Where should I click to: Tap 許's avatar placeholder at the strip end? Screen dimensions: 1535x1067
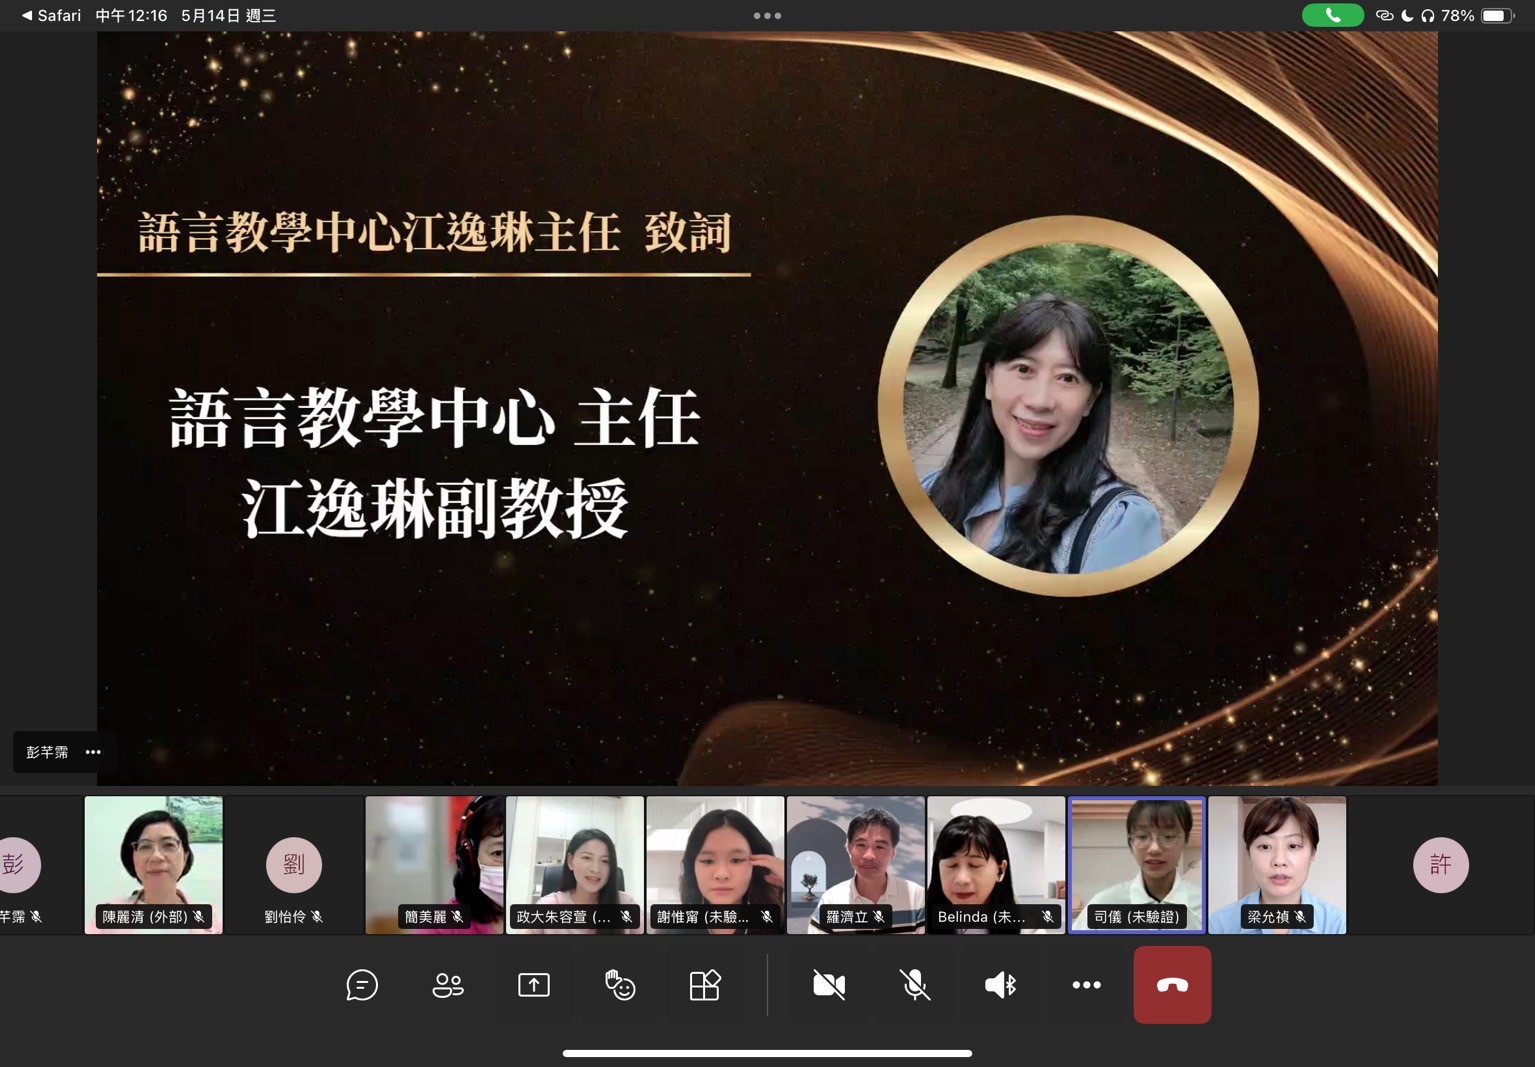(1440, 864)
